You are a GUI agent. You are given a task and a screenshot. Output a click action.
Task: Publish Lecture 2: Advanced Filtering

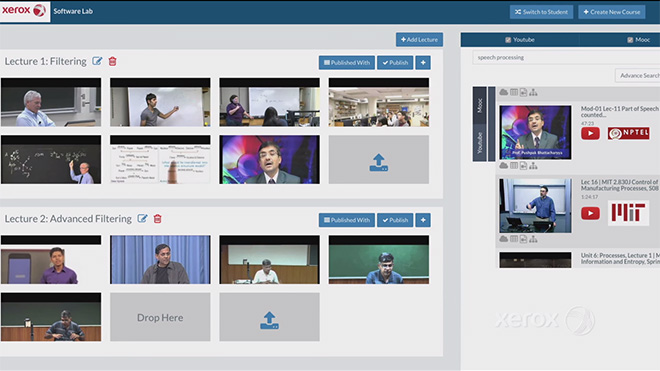[x=395, y=220]
